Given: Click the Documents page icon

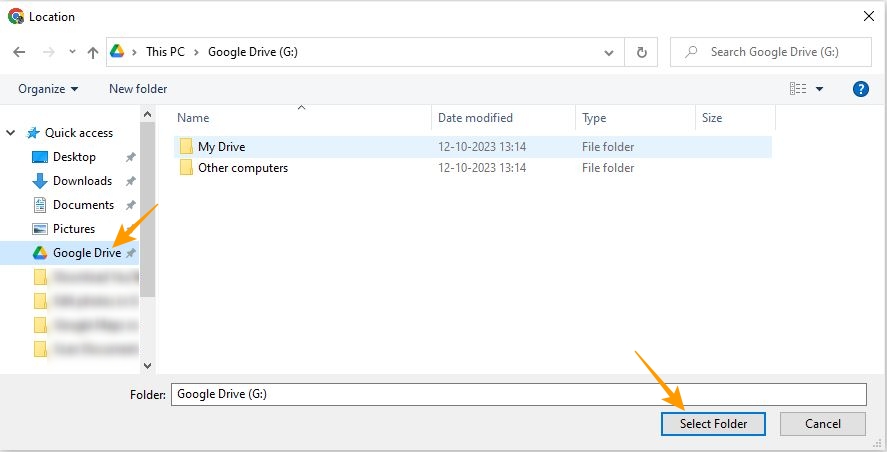Looking at the screenshot, I should pos(40,205).
